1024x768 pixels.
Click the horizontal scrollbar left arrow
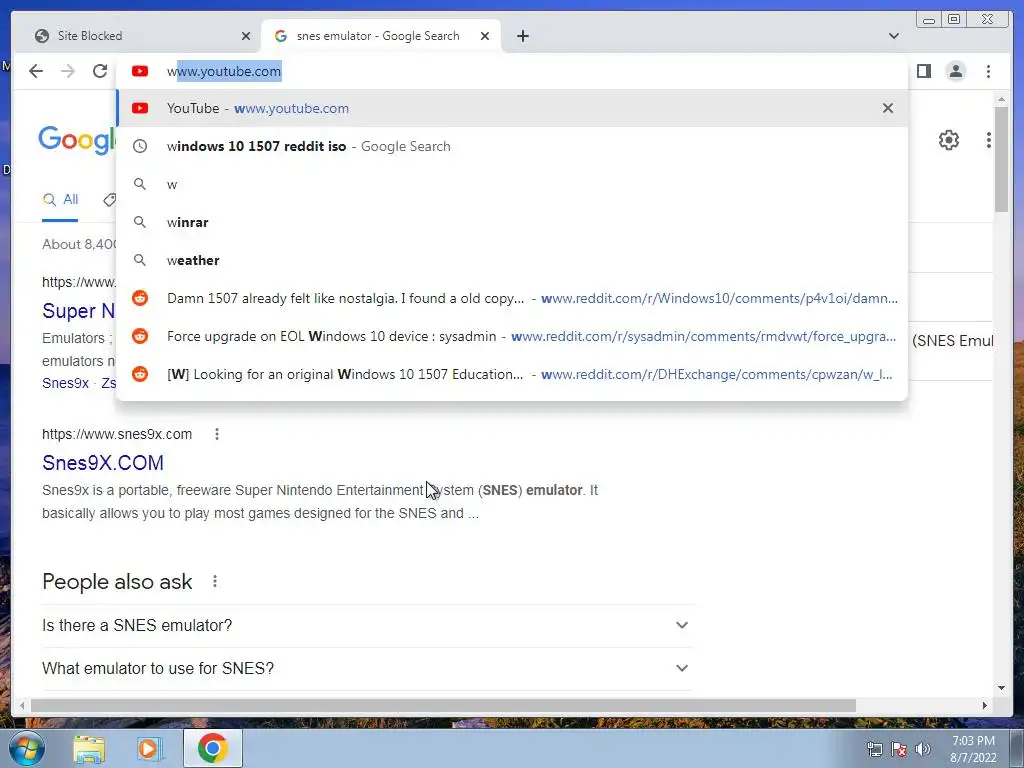click(x=22, y=705)
